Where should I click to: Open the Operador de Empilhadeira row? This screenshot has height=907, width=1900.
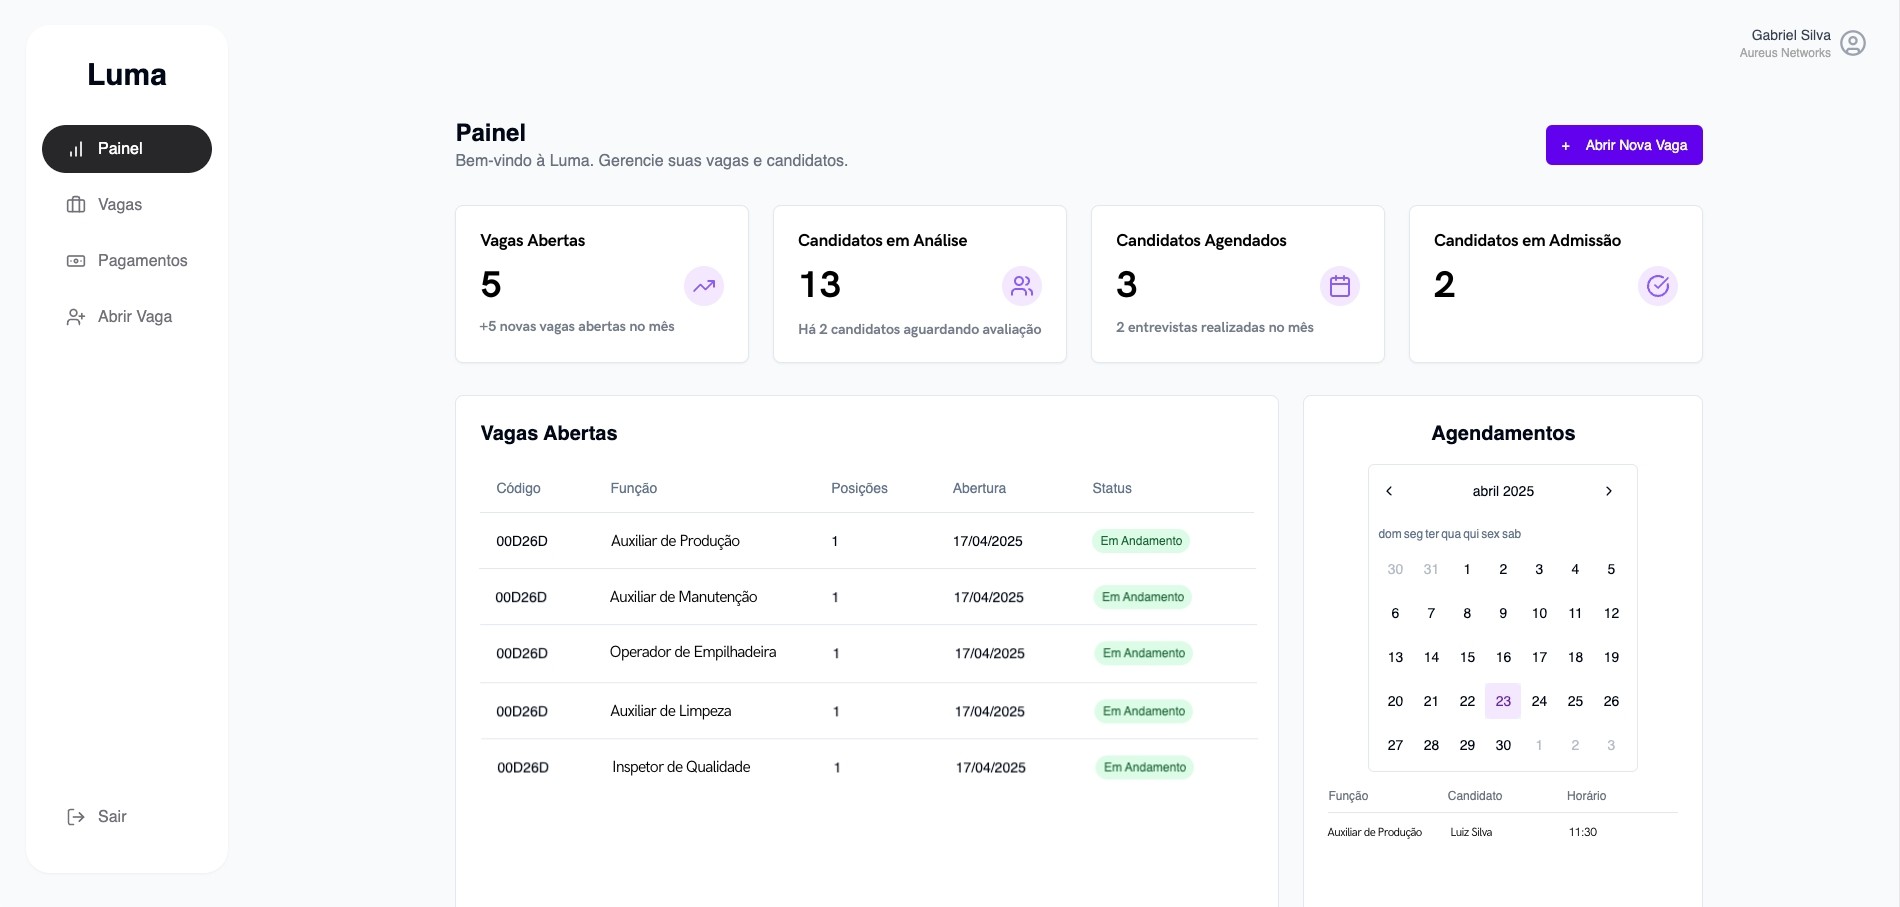[x=868, y=653]
